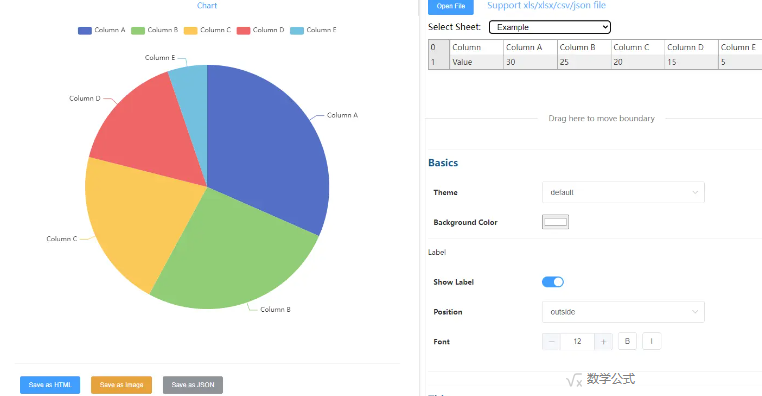Click the Save as JSON button
The width and height of the screenshot is (762, 396).
[x=193, y=385]
